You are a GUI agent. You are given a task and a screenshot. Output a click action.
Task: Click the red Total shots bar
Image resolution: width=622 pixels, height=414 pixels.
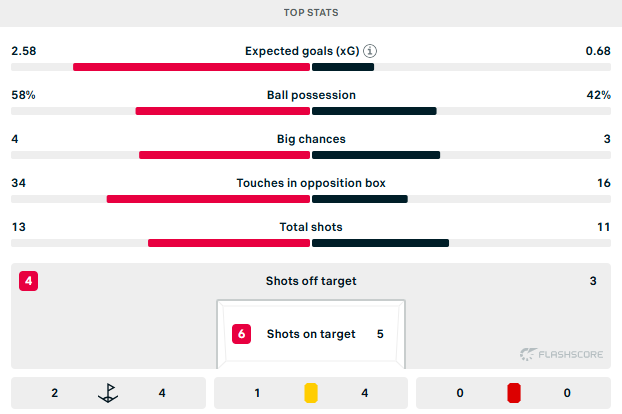[229, 243]
